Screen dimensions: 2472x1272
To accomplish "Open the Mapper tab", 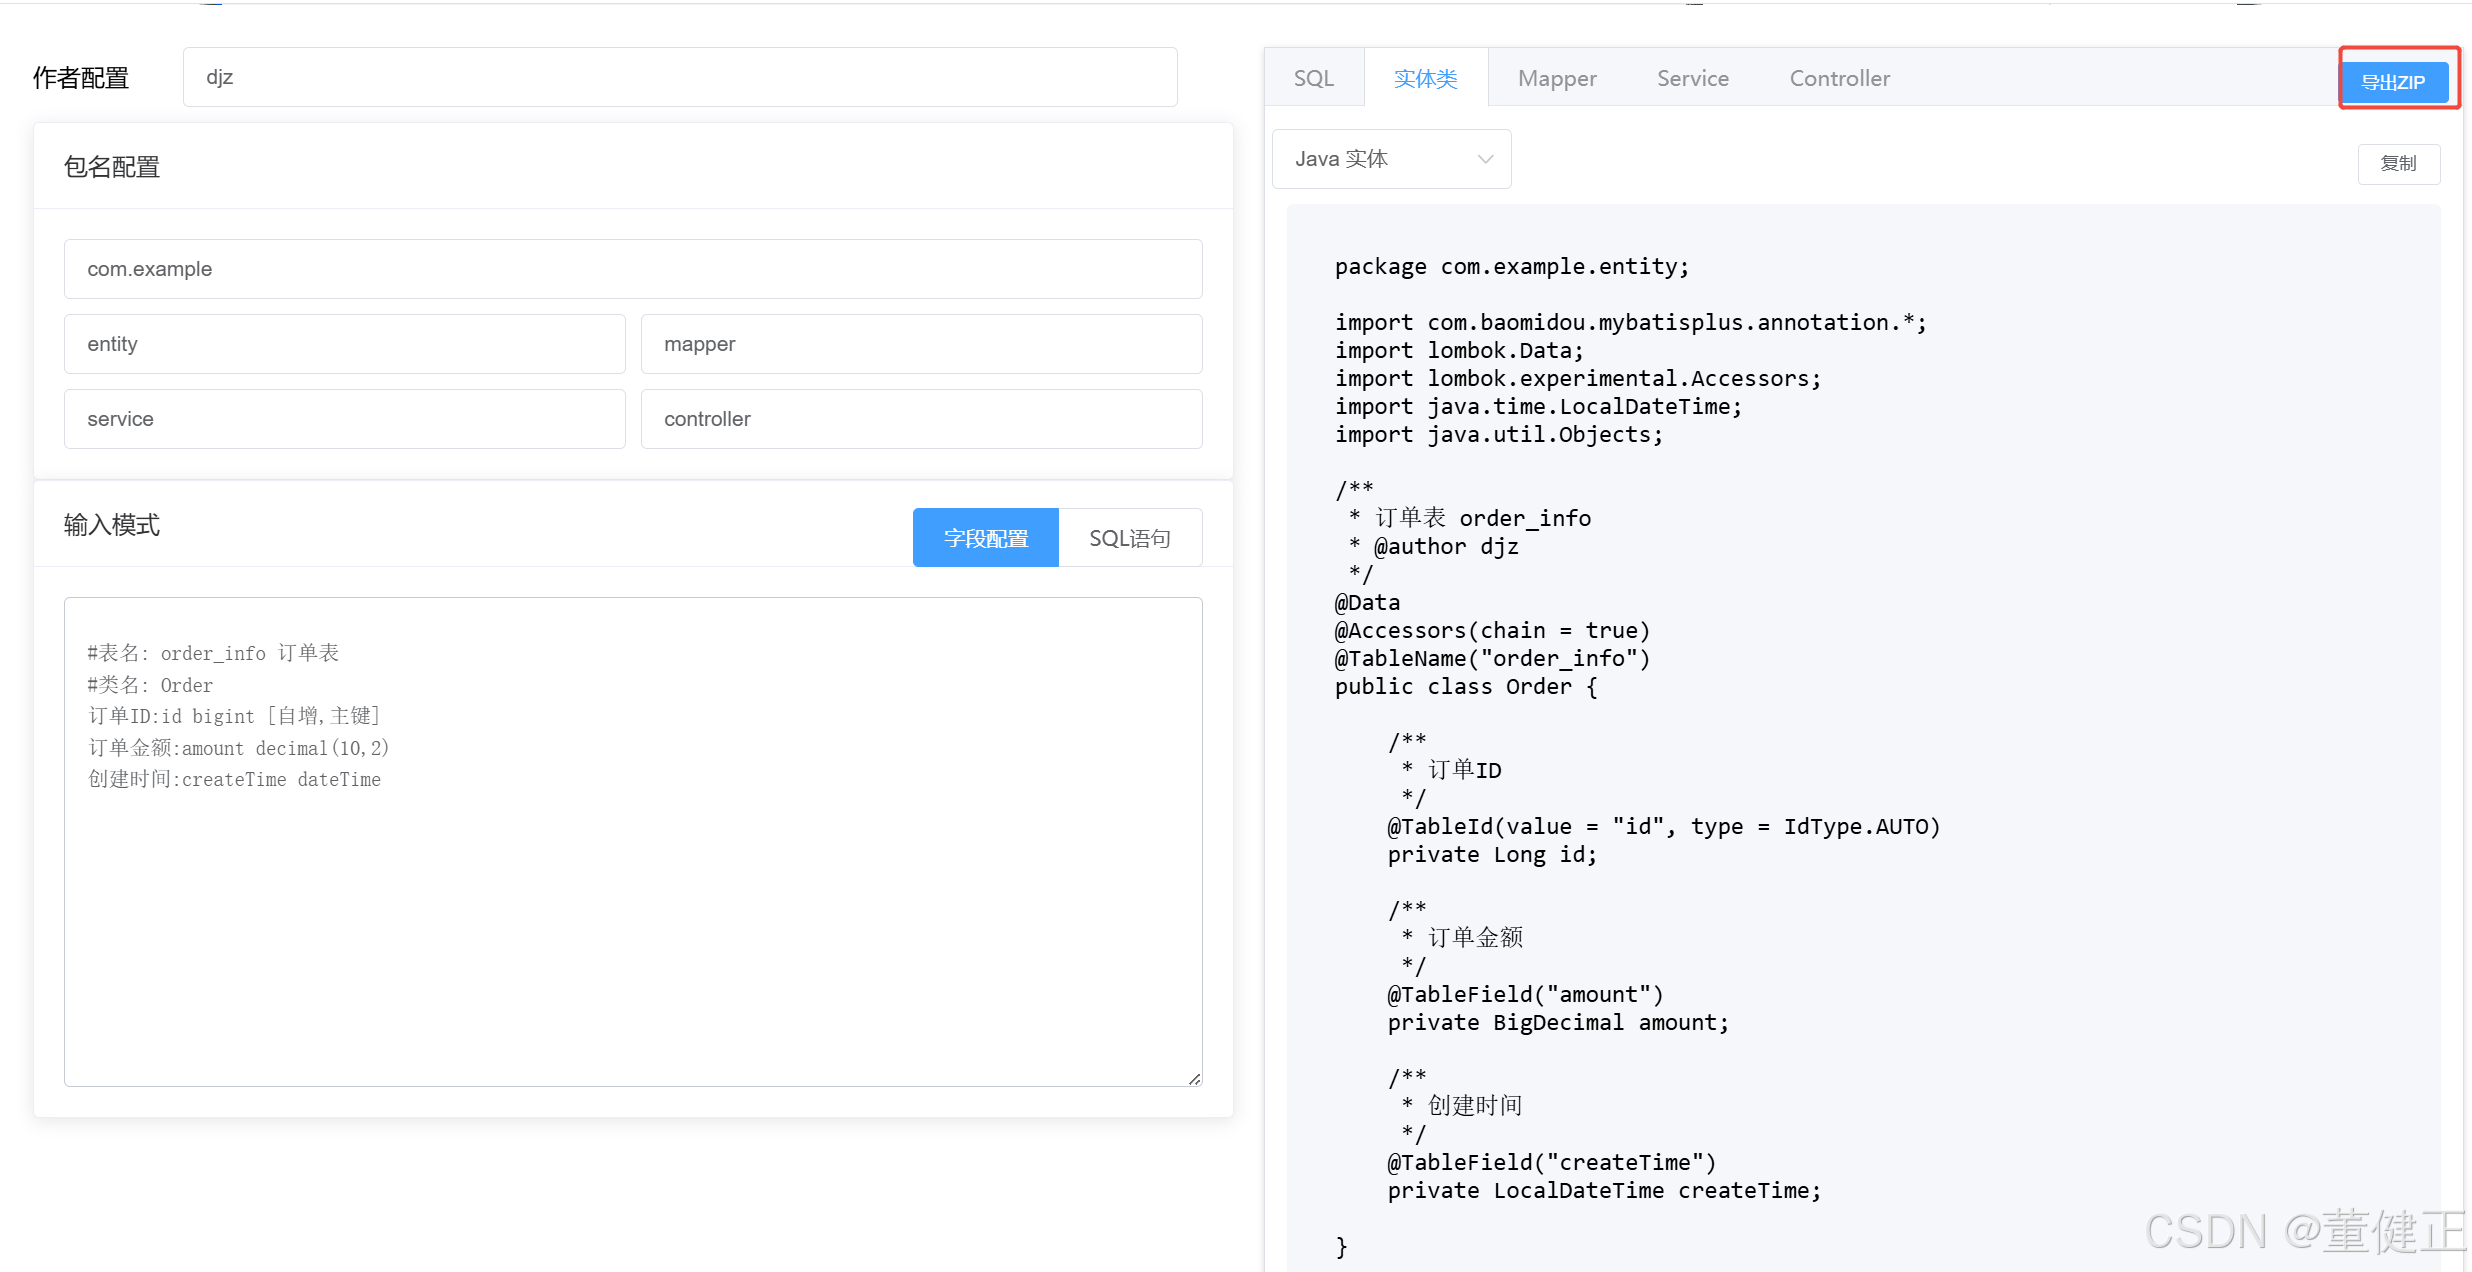I will click(x=1556, y=78).
